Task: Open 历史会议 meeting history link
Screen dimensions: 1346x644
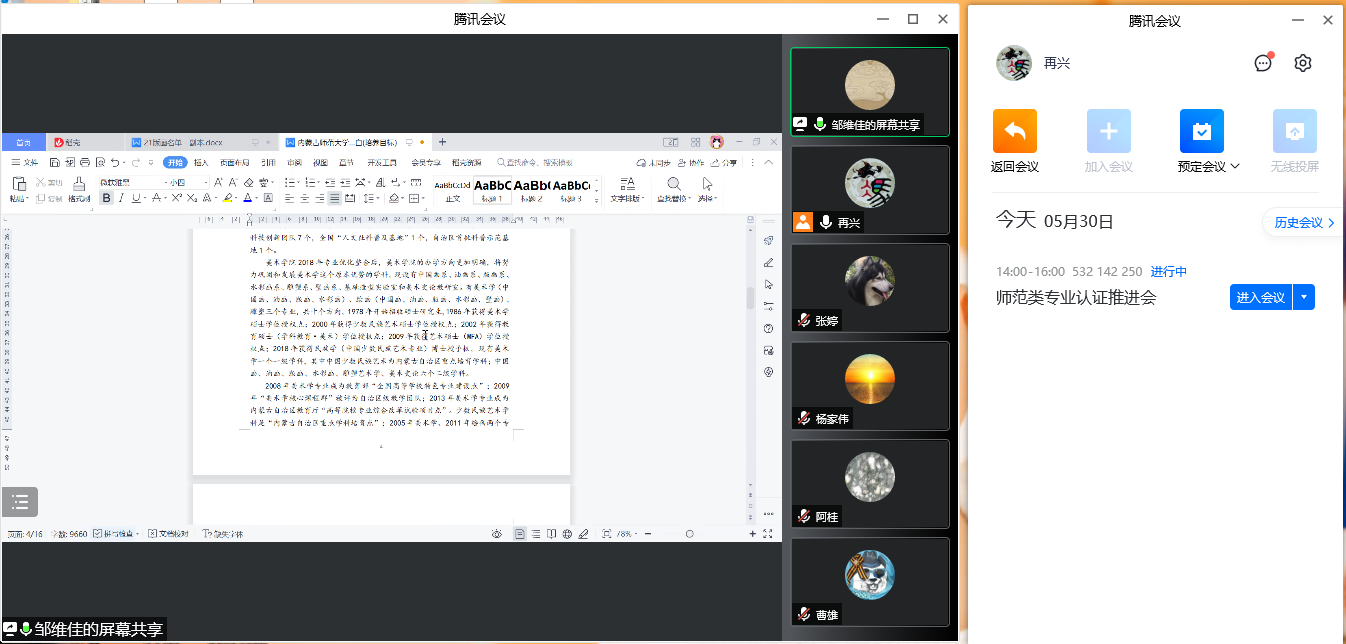Action: 1304,223
